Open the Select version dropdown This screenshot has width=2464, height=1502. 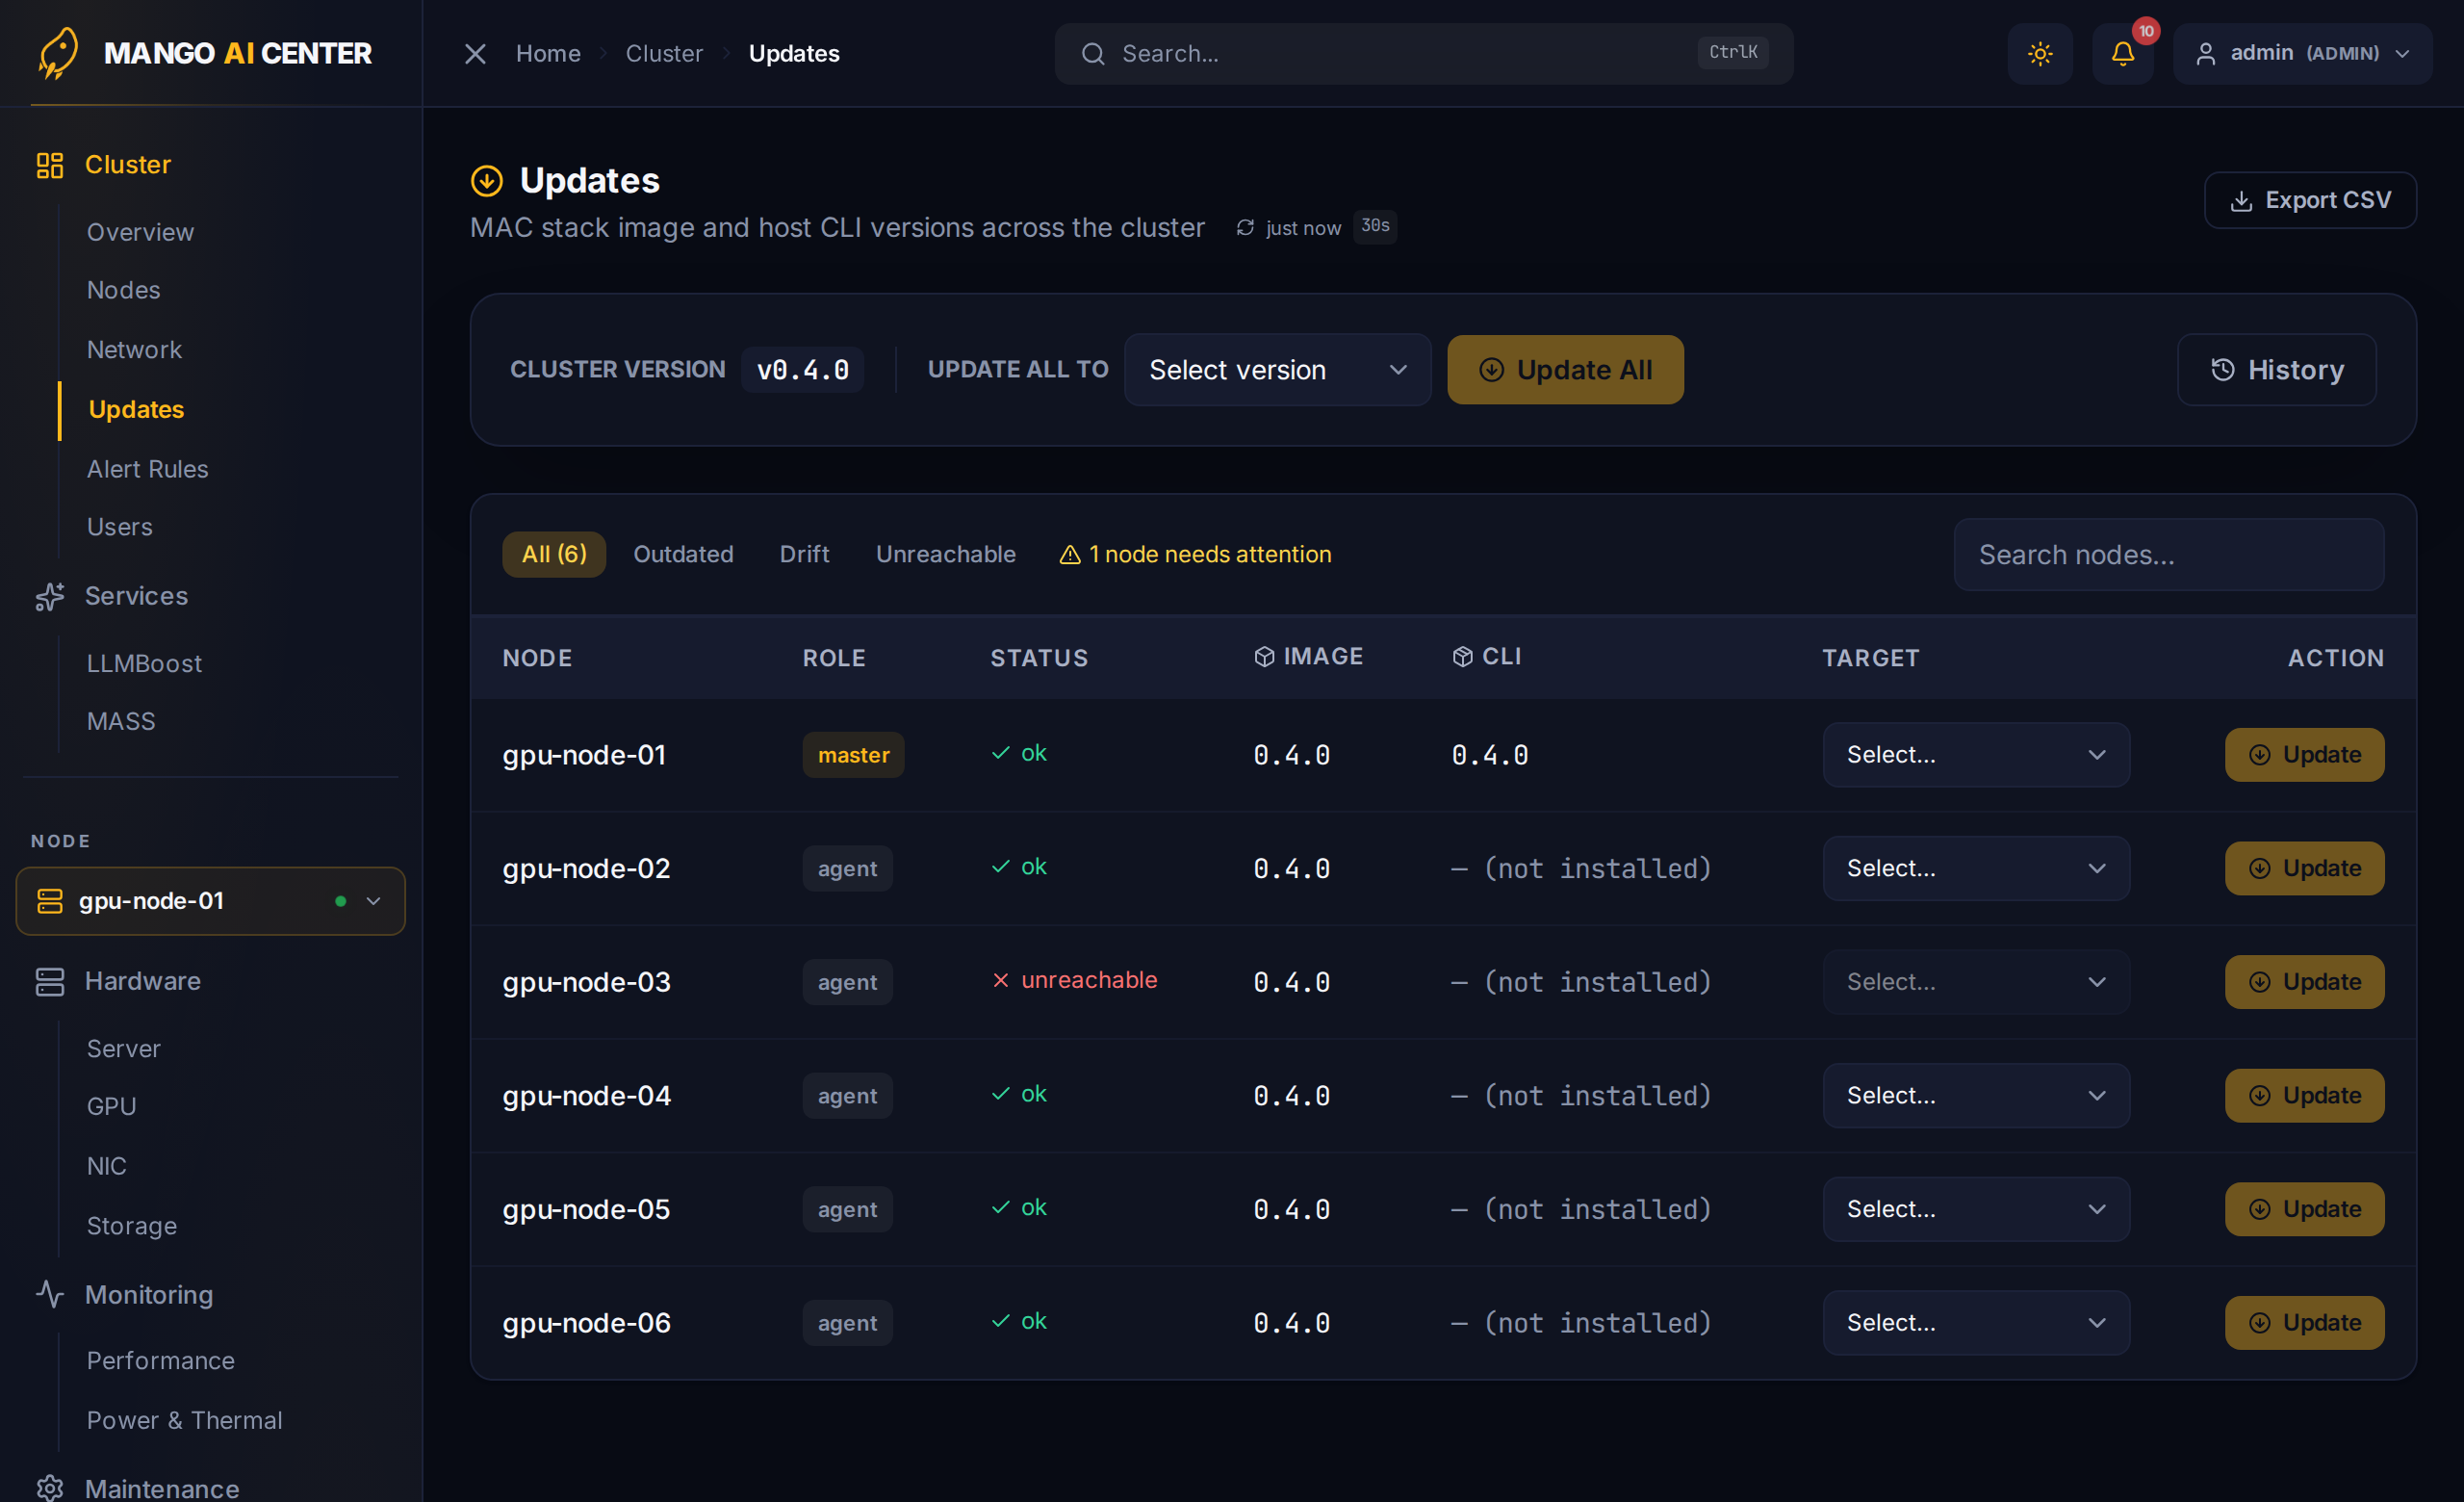[x=1277, y=370]
